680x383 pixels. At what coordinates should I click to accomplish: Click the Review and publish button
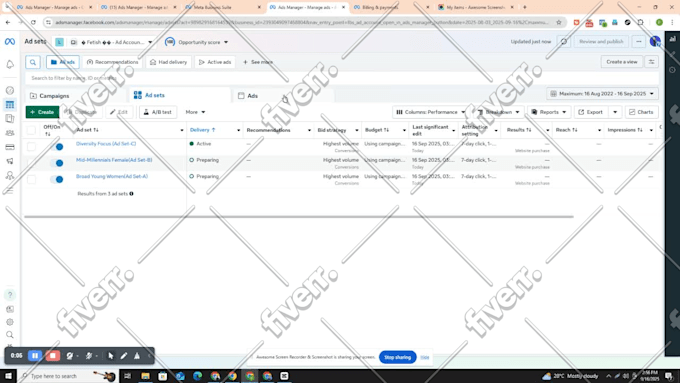(x=601, y=42)
